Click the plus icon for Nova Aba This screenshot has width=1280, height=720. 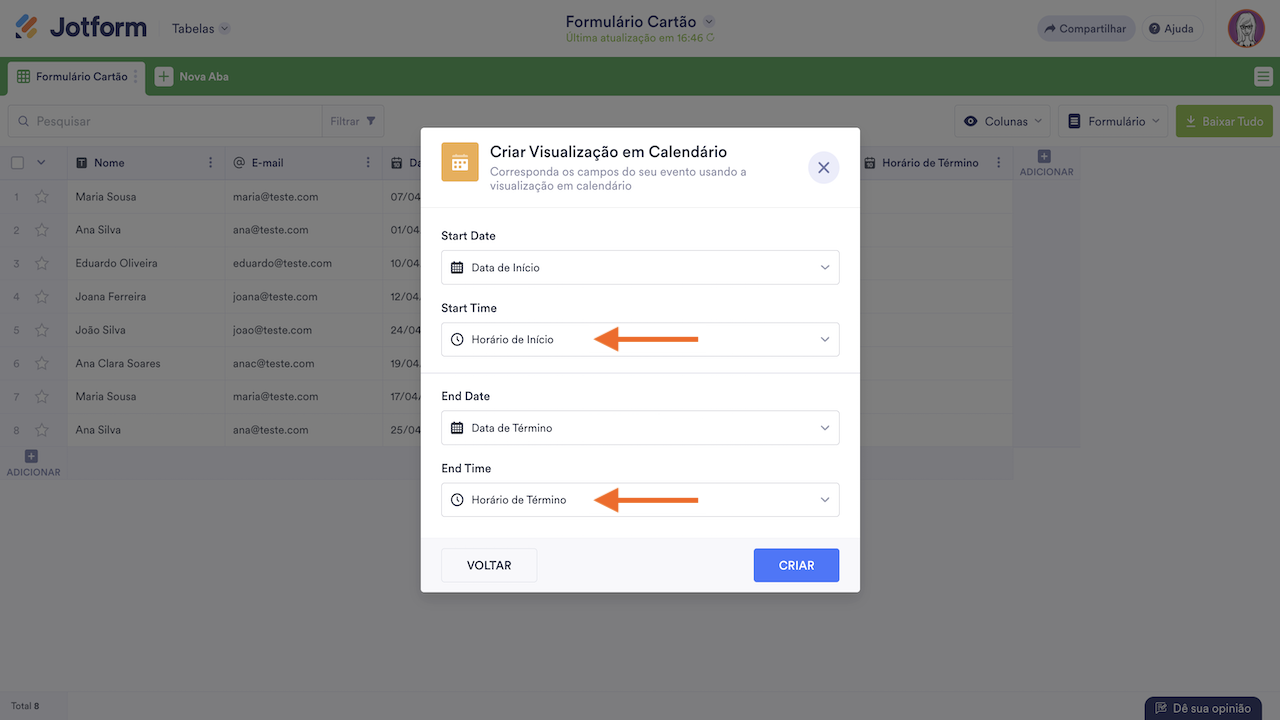[164, 77]
